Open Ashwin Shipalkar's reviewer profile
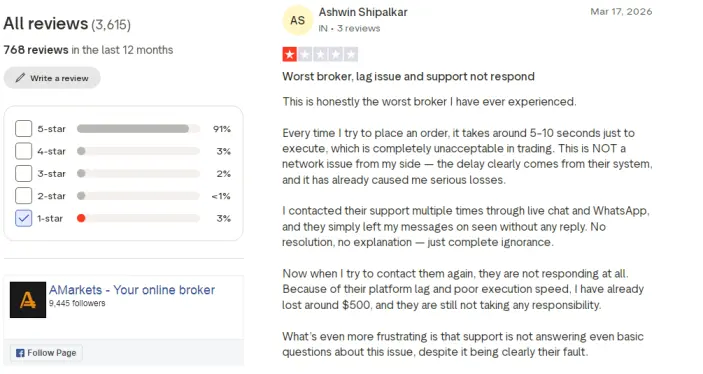This screenshot has height=374, width=703. (363, 12)
